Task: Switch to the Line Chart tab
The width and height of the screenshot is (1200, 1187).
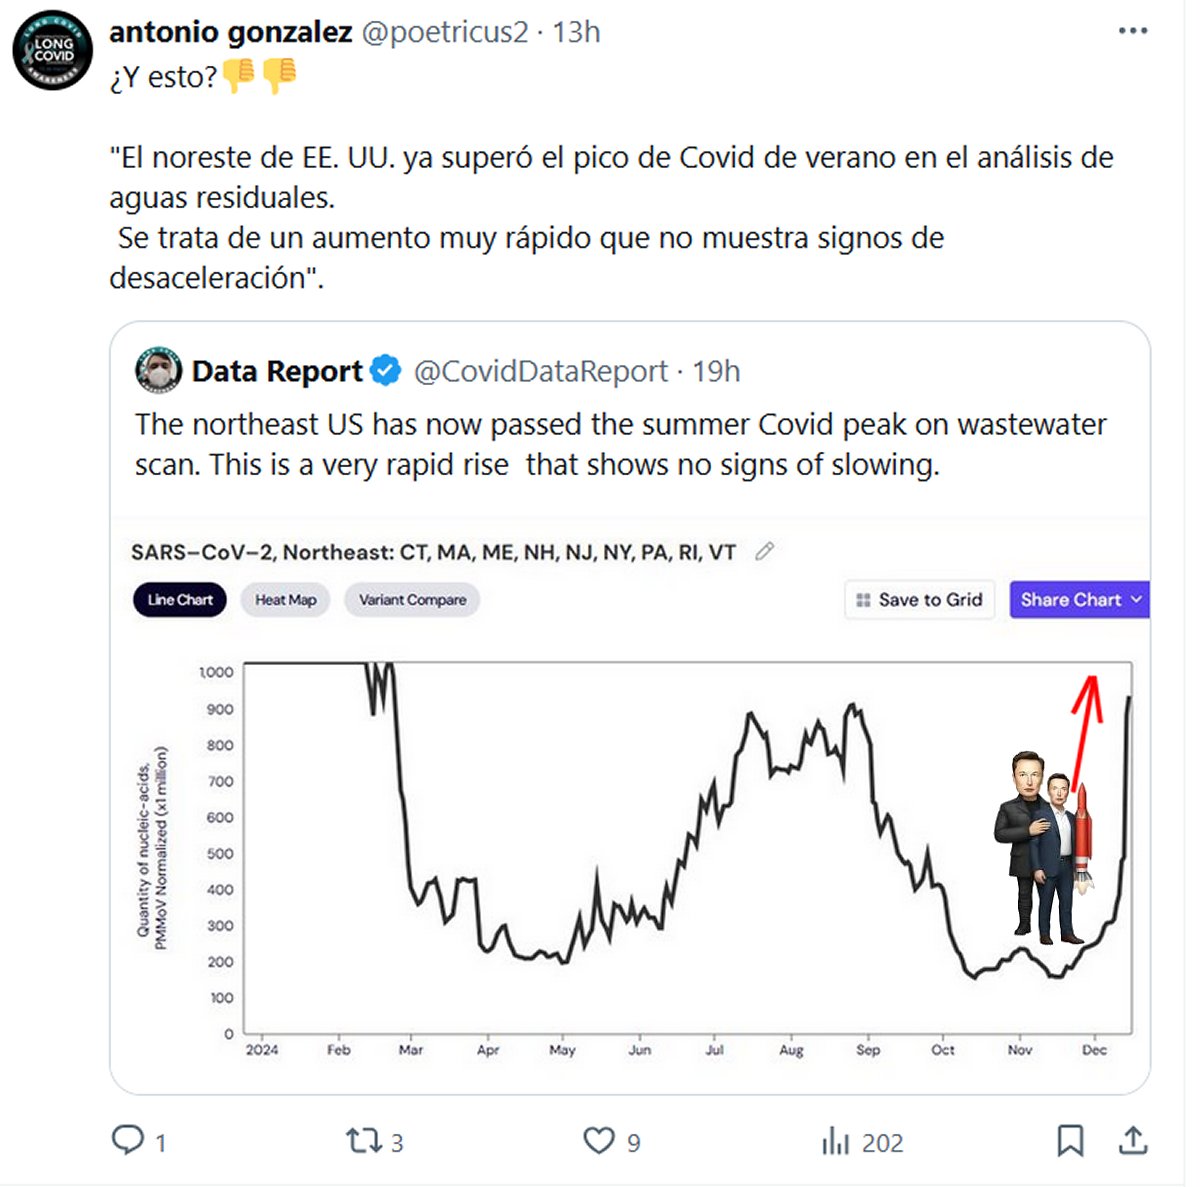Action: point(180,600)
